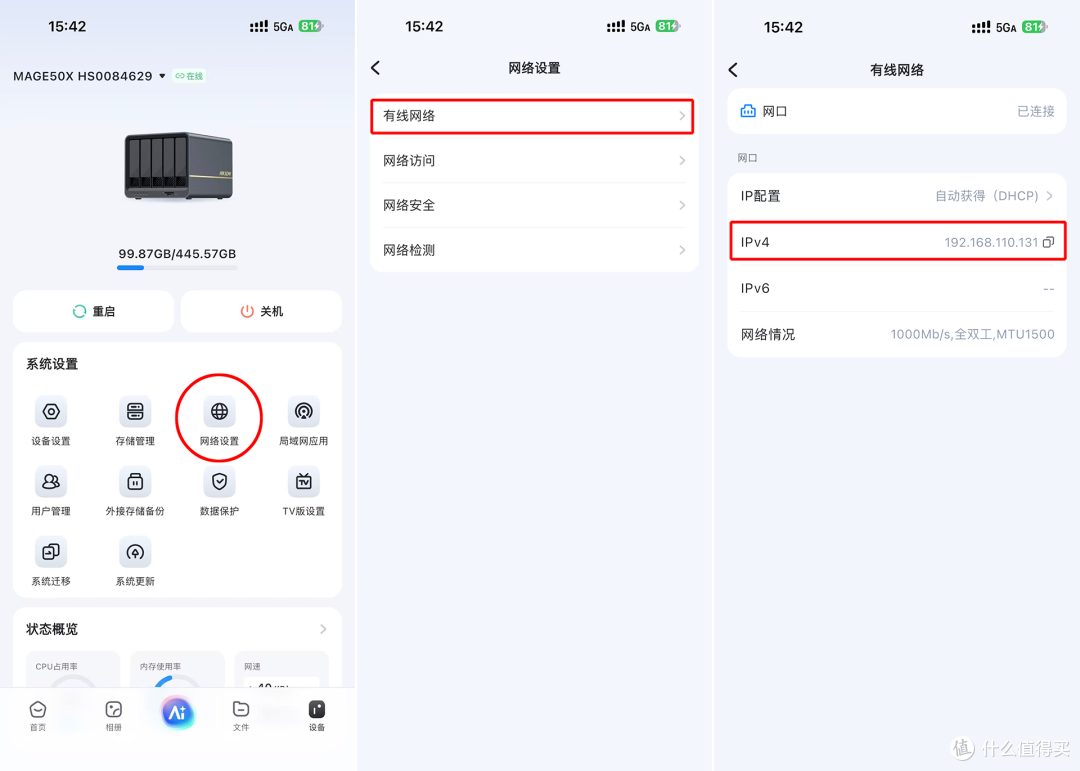Open 网络设置 network settings icon
The image size is (1080, 771).
coord(219,412)
